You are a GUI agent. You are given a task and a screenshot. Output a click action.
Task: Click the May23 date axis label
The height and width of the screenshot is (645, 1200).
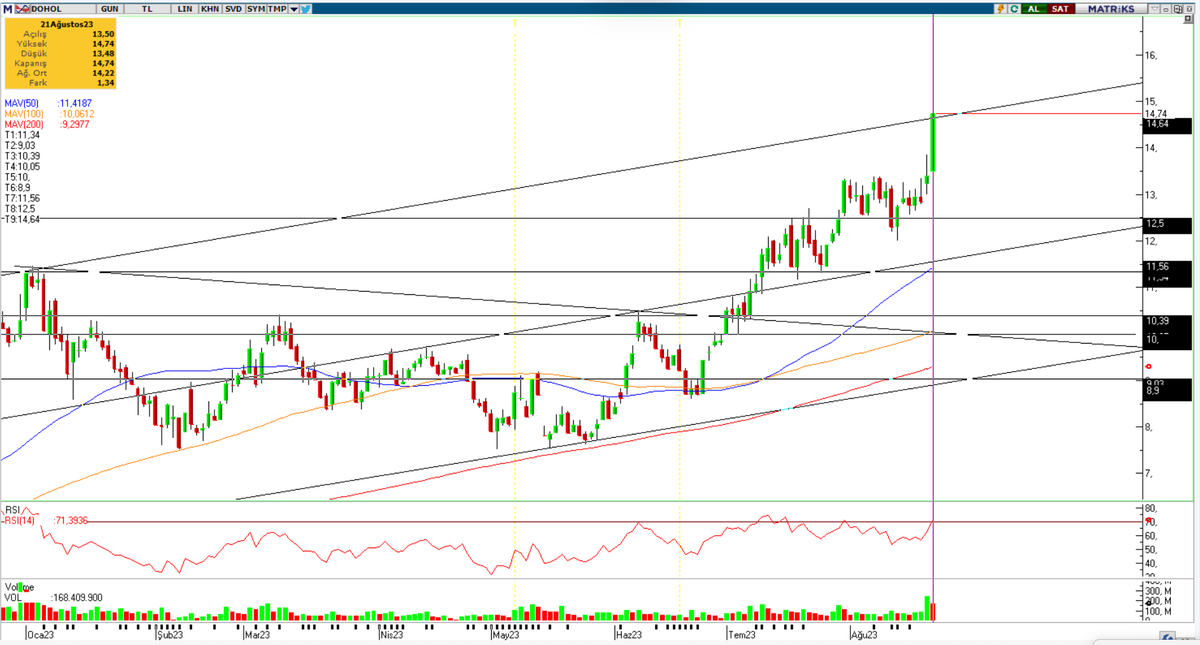click(505, 634)
